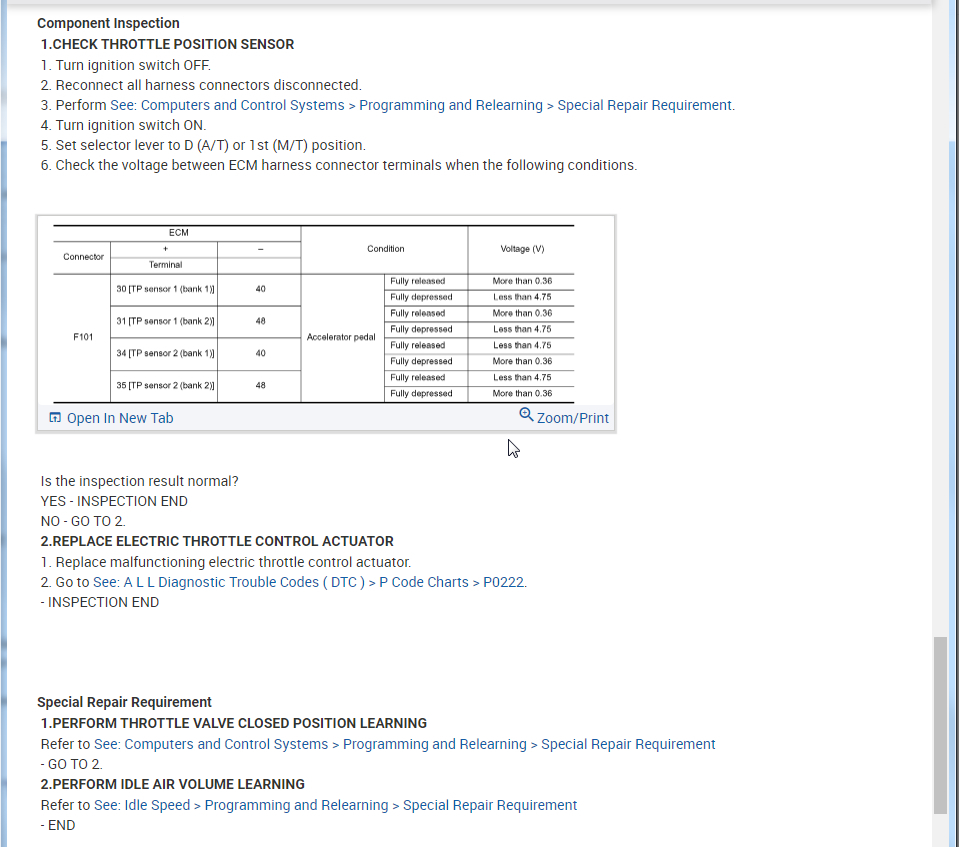
Task: Click '34 [TP sensor 2 (bank 1)]' table cell
Action: (x=165, y=353)
